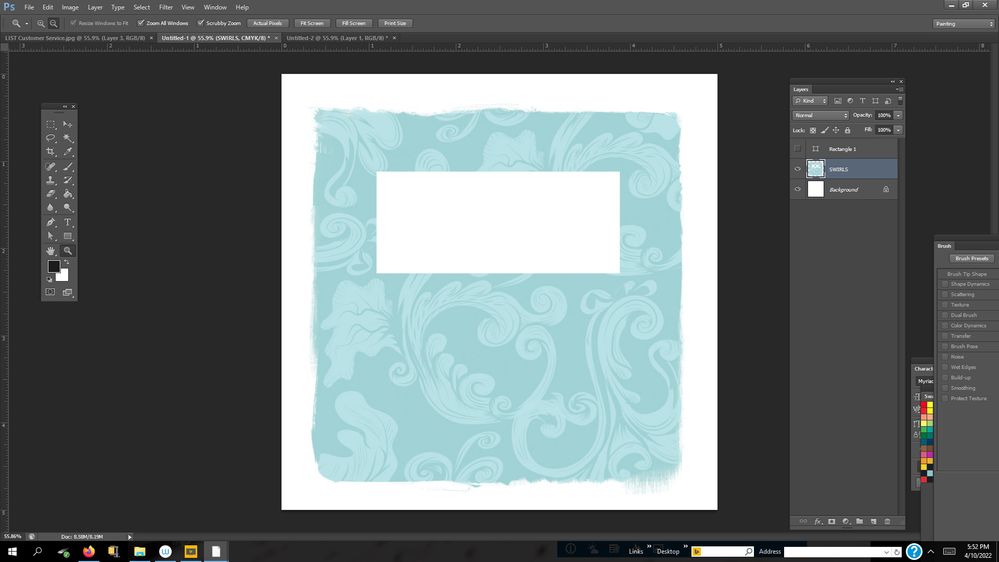999x562 pixels.
Task: Switch to the Untitled-2 document tab
Action: click(x=337, y=38)
